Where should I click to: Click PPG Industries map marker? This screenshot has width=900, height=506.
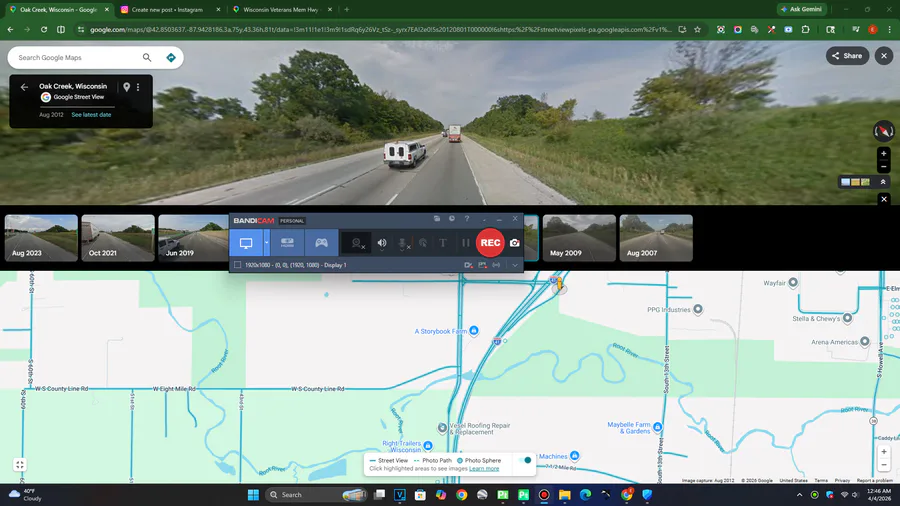697,309
